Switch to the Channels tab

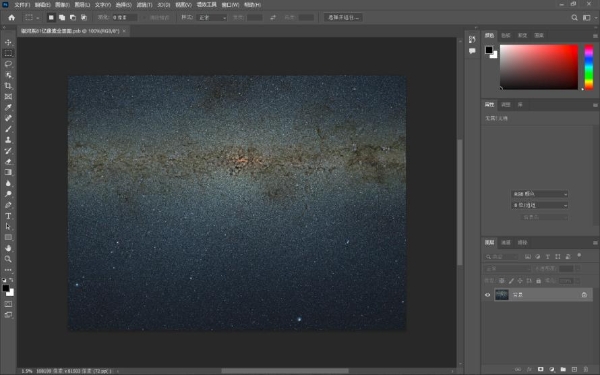[x=506, y=243]
